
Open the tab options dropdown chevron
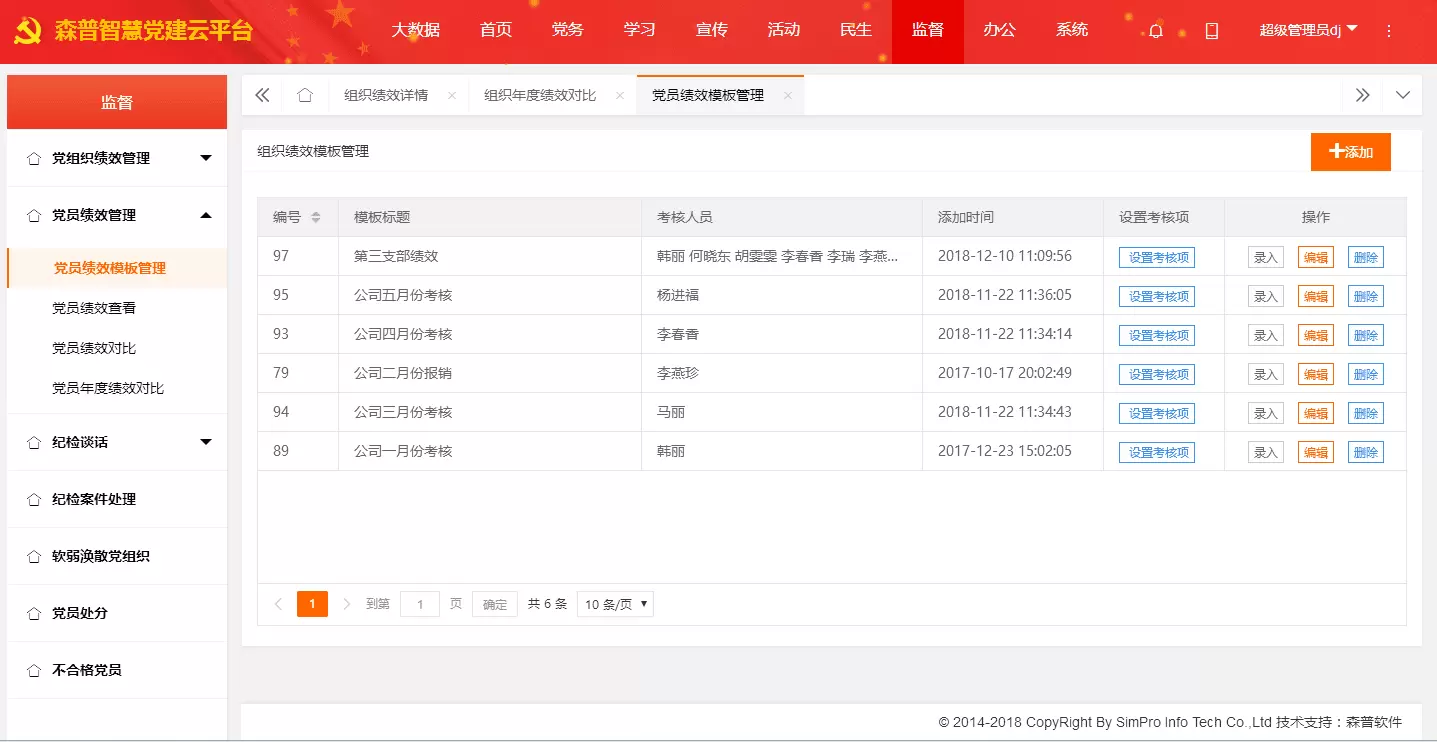pyautogui.click(x=1403, y=95)
